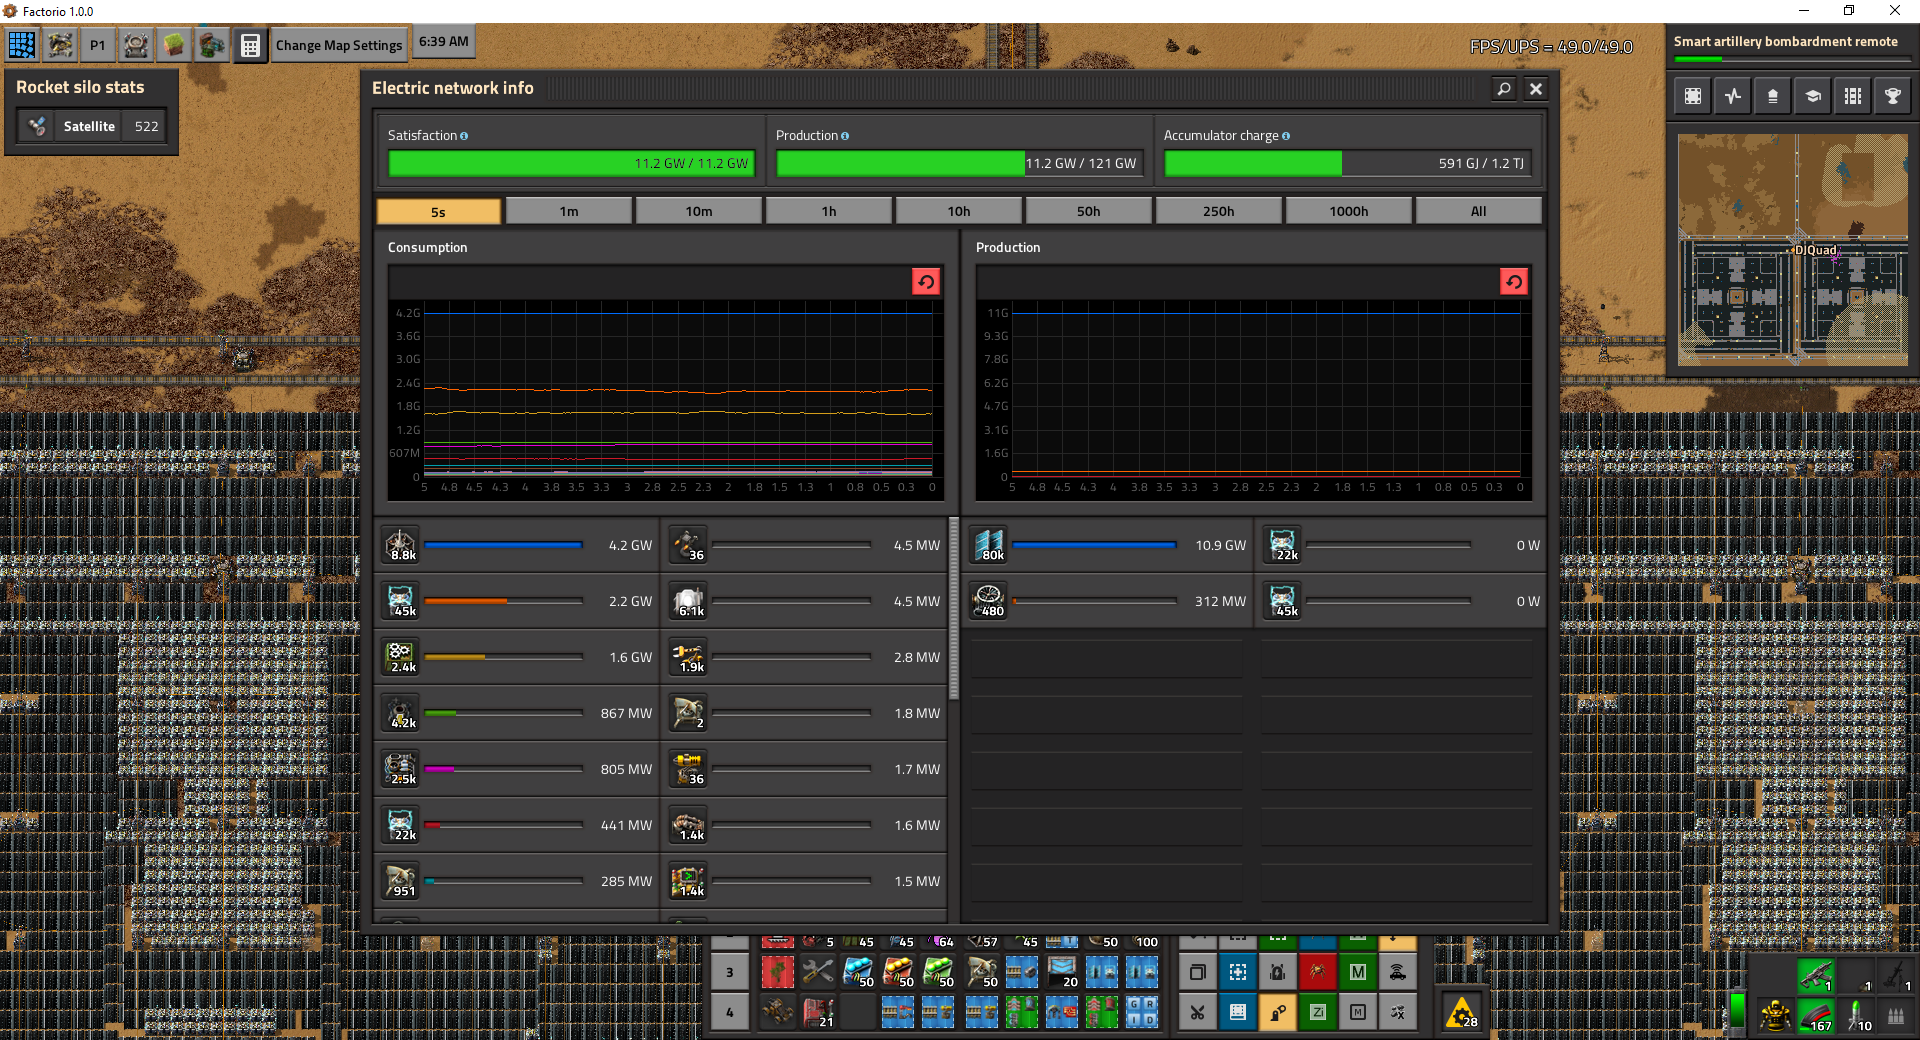Toggle the 805 MW consumer entry icon
Screen dimensions: 1920x1040
tap(401, 769)
